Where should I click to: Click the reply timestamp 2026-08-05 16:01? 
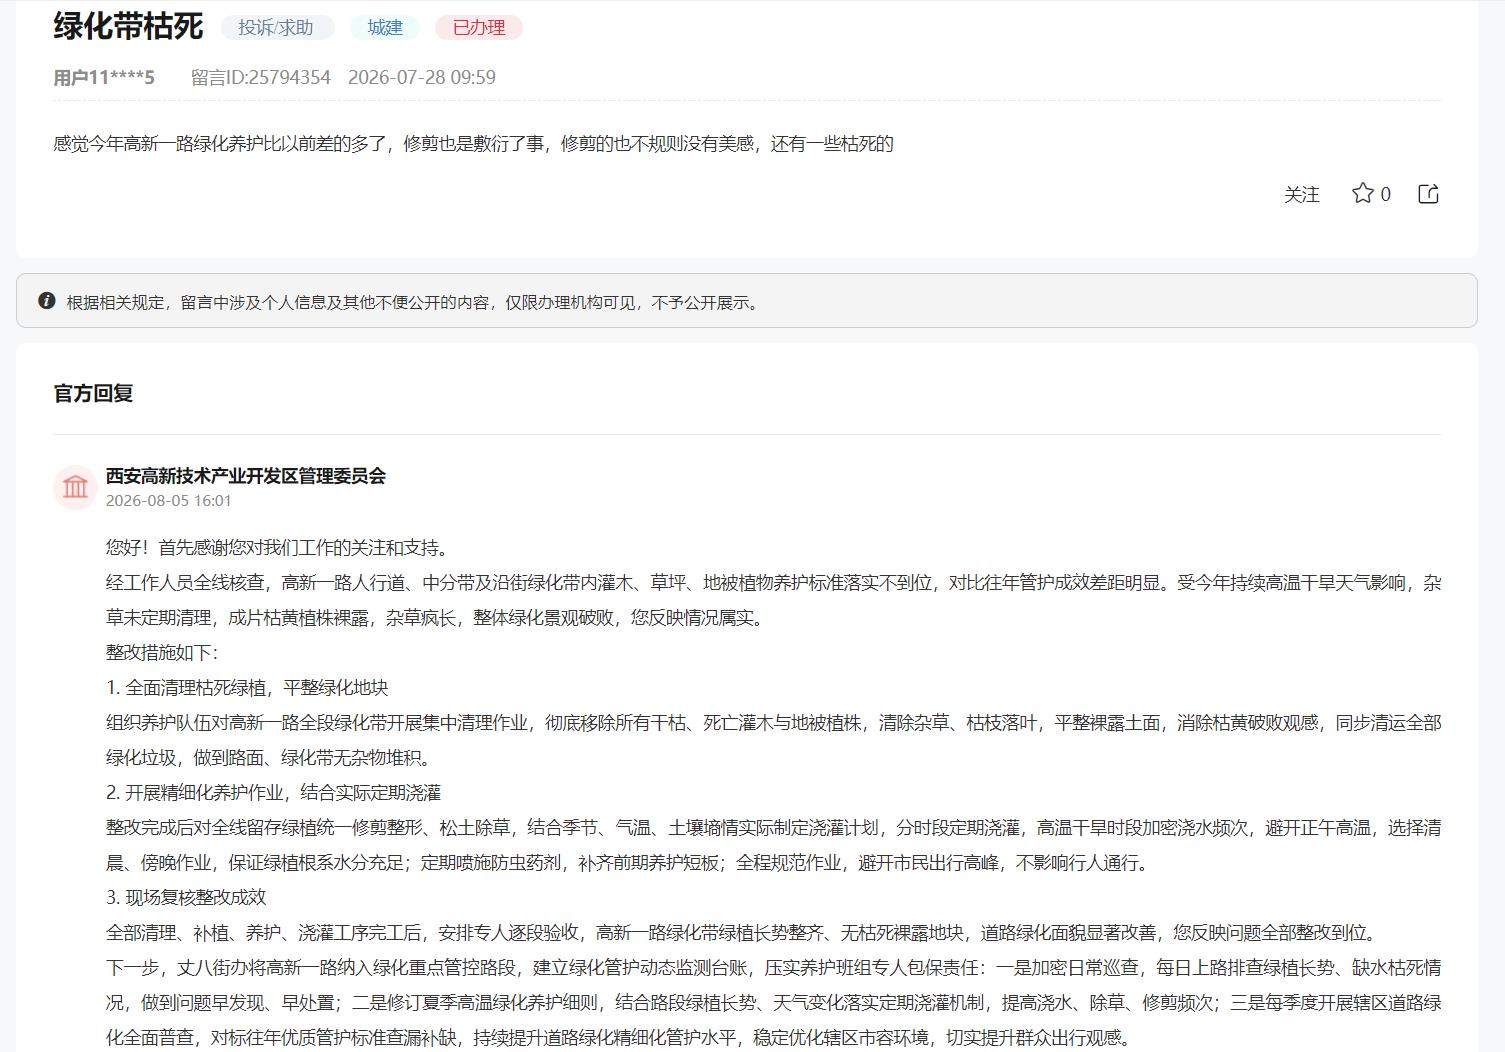click(x=169, y=500)
